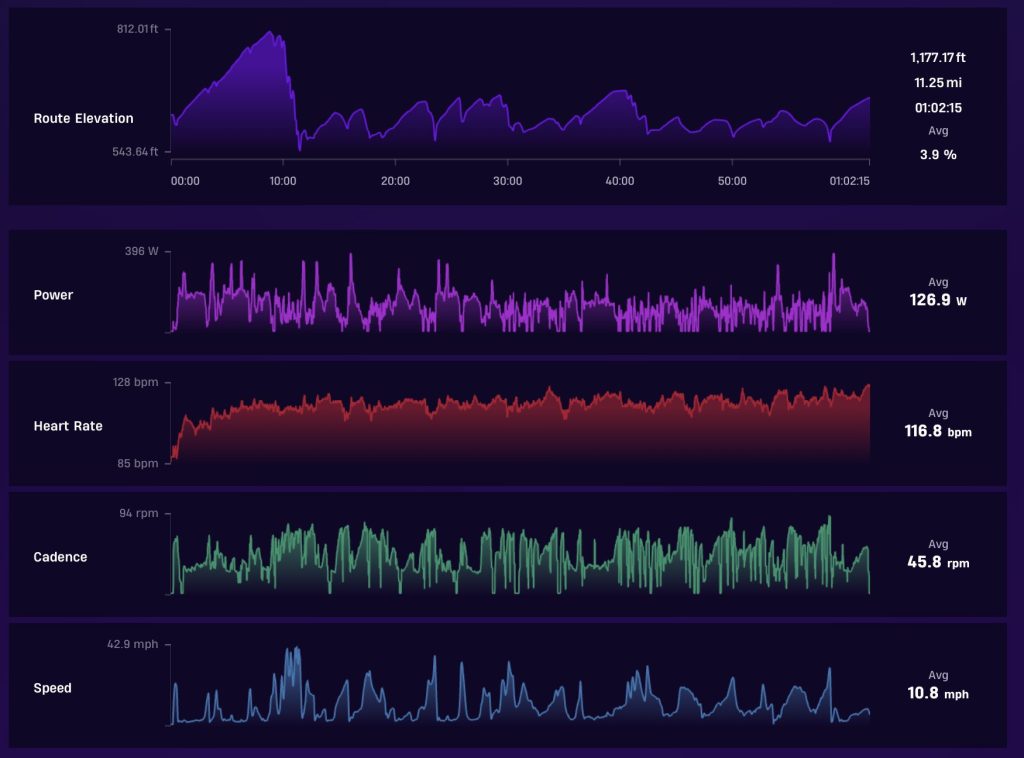Select the 30:00 tick on elevation timeline

pos(507,181)
